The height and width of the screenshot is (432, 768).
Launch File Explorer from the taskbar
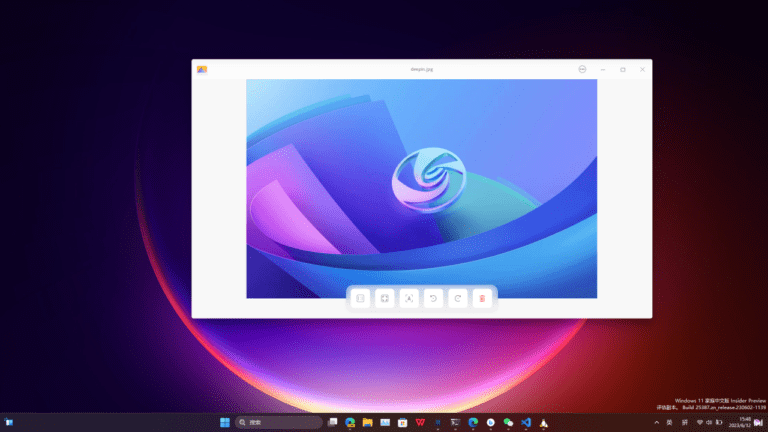(x=367, y=423)
